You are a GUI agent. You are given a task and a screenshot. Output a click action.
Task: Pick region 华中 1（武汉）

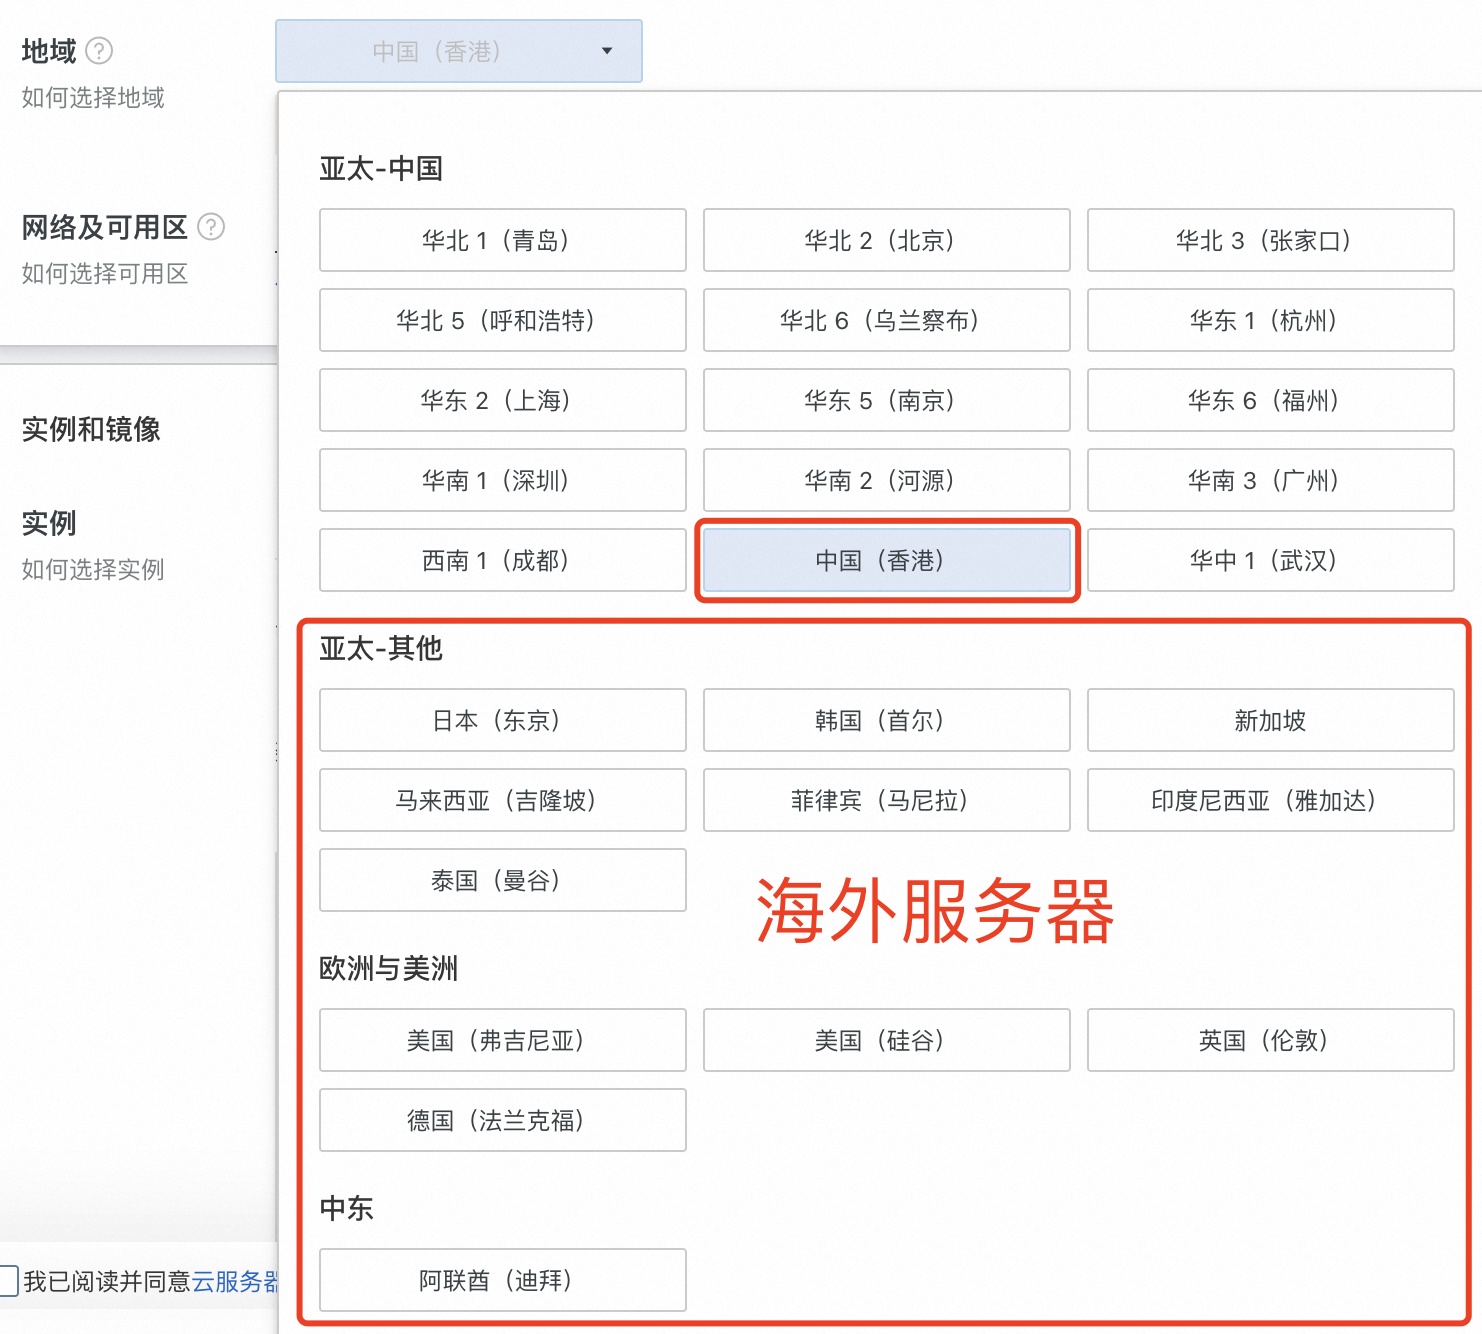[x=1271, y=560]
